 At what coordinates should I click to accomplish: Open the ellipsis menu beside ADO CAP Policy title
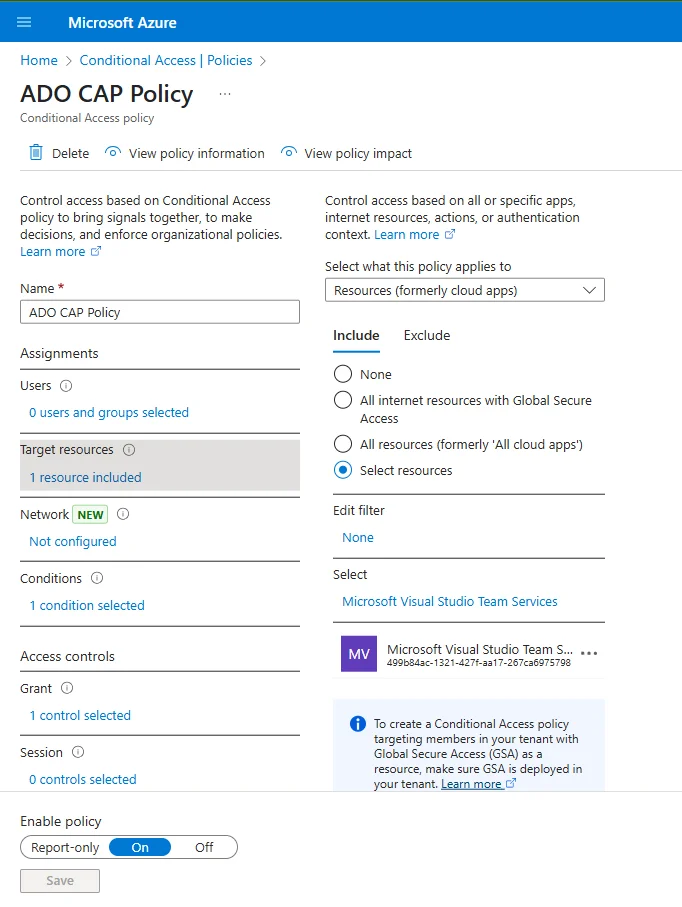[225, 94]
